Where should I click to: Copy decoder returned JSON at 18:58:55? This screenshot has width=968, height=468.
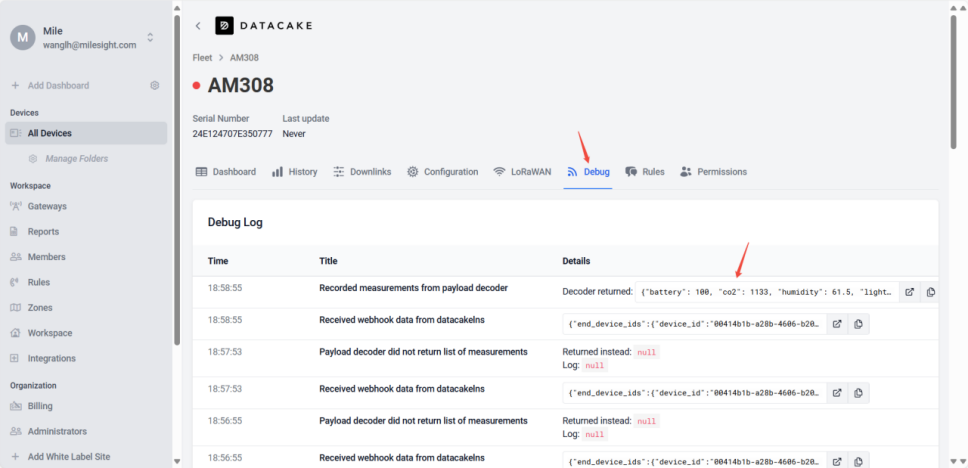930,292
